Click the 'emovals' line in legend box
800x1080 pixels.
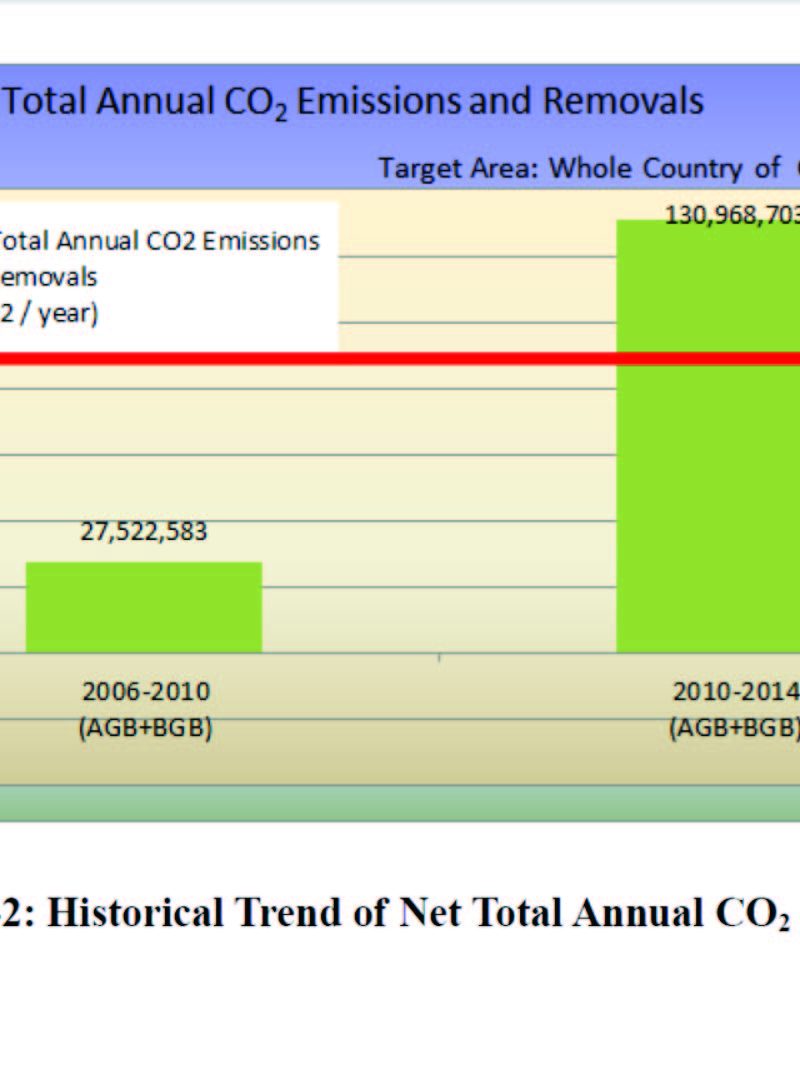point(48,277)
